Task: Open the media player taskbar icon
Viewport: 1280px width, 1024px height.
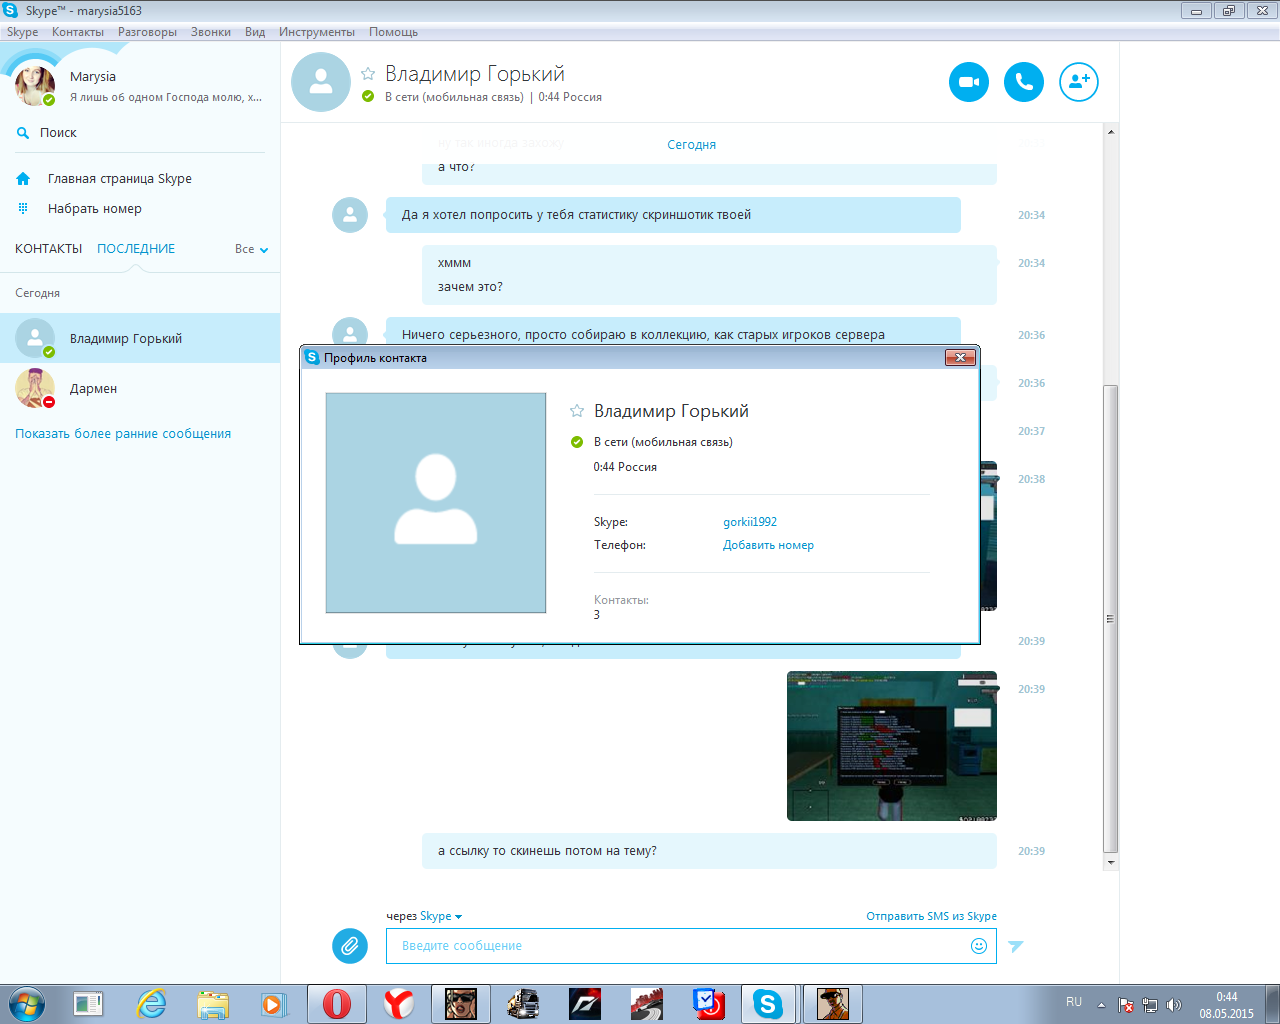Action: pos(273,1004)
